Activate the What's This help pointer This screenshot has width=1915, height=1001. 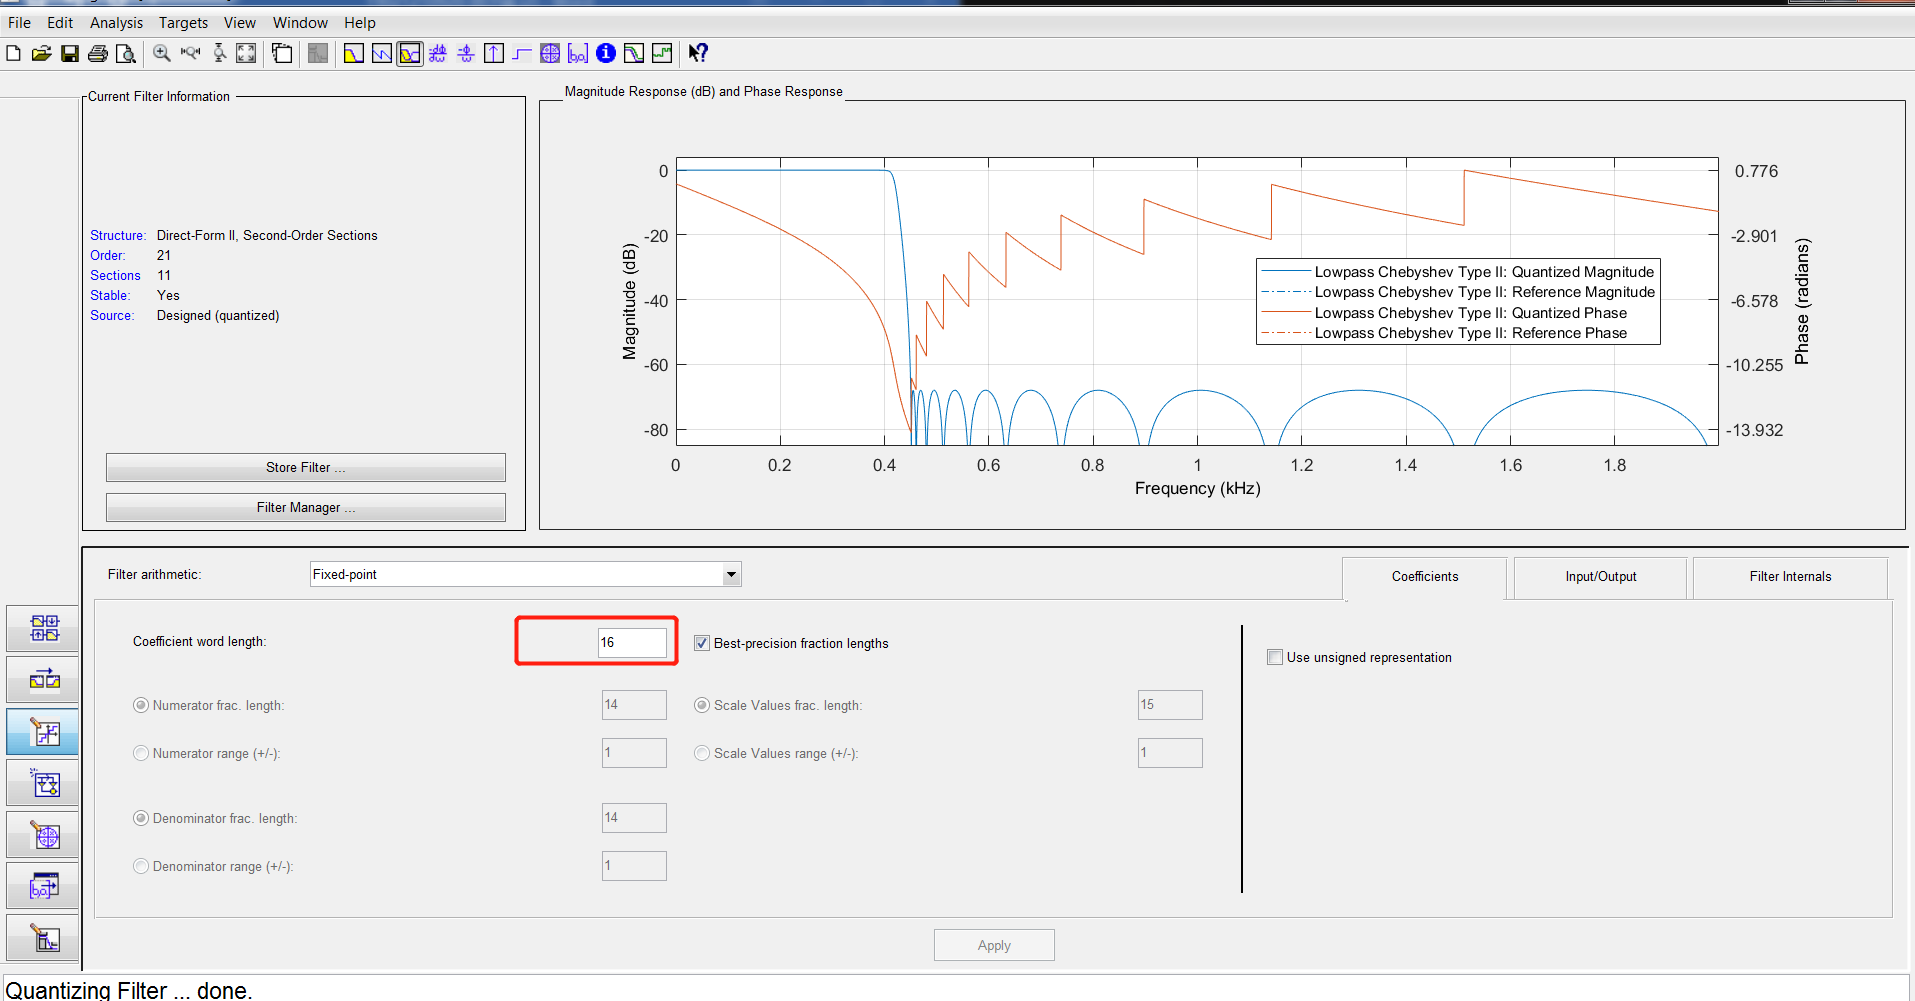pyautogui.click(x=698, y=53)
